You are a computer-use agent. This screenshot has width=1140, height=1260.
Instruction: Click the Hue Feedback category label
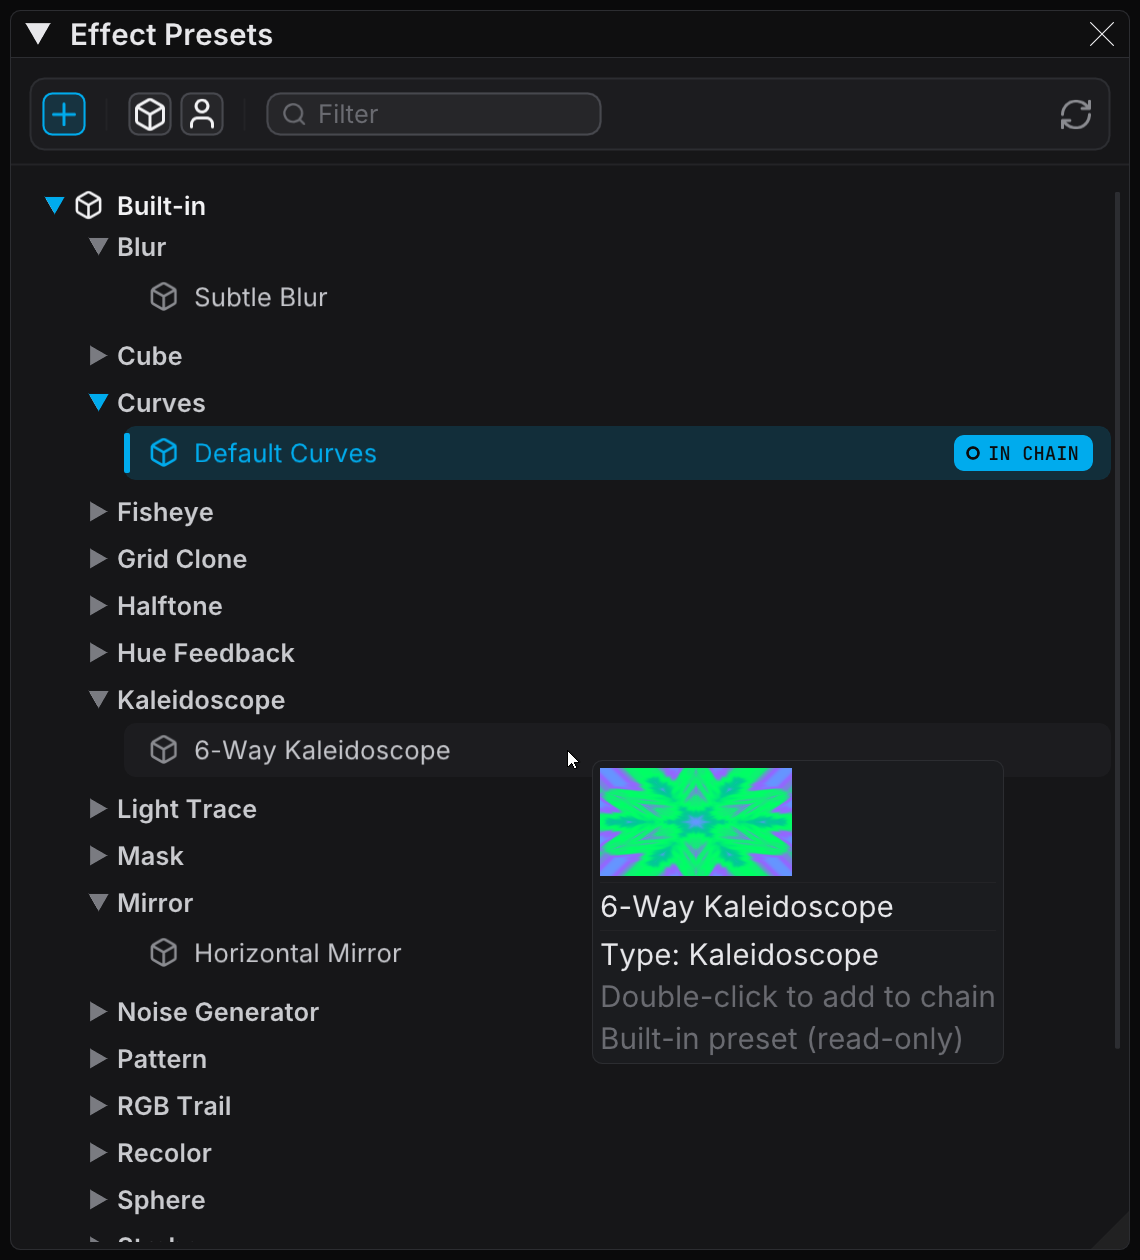[x=206, y=653]
